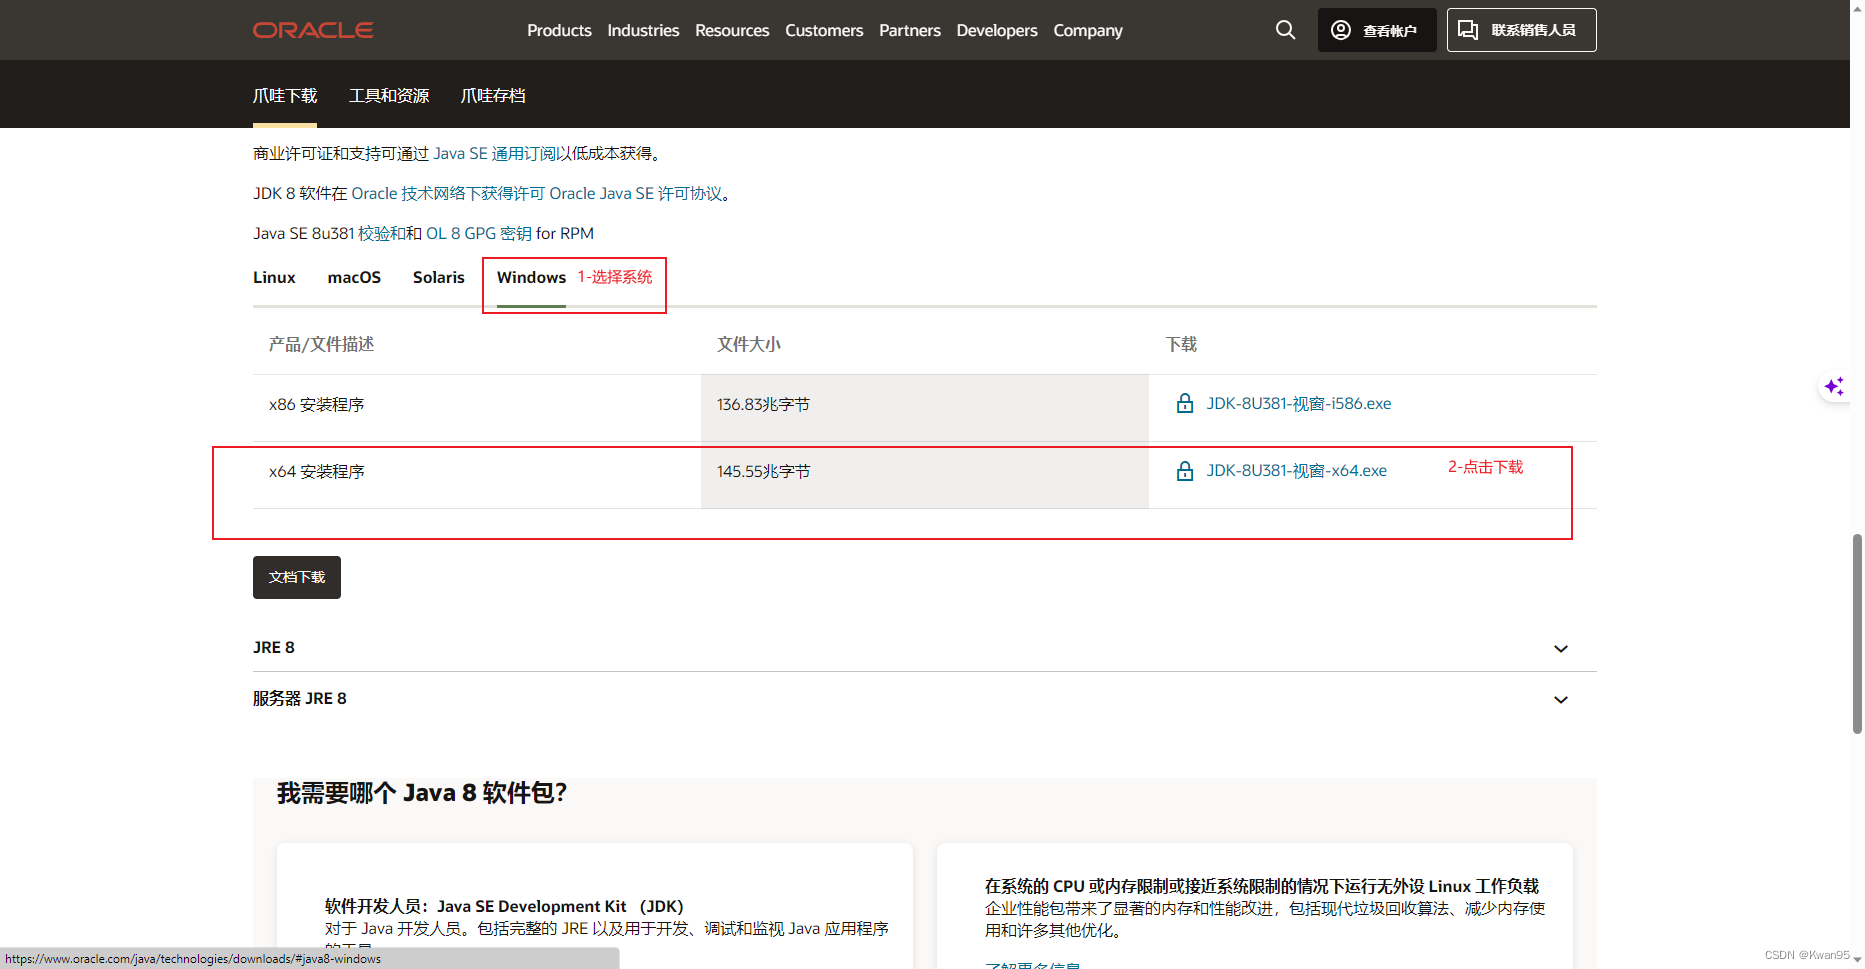Viewport: 1865px width, 969px height.
Task: Open the Partners menu
Action: point(910,30)
